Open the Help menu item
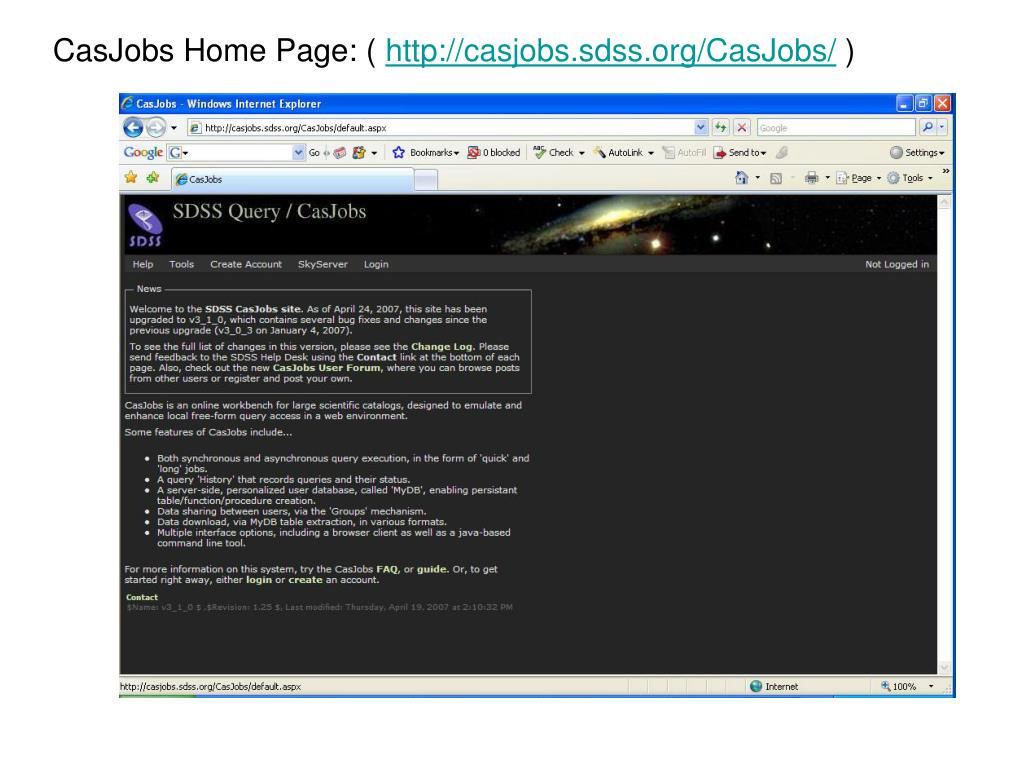The width and height of the screenshot is (1024, 768). pyautogui.click(x=142, y=264)
